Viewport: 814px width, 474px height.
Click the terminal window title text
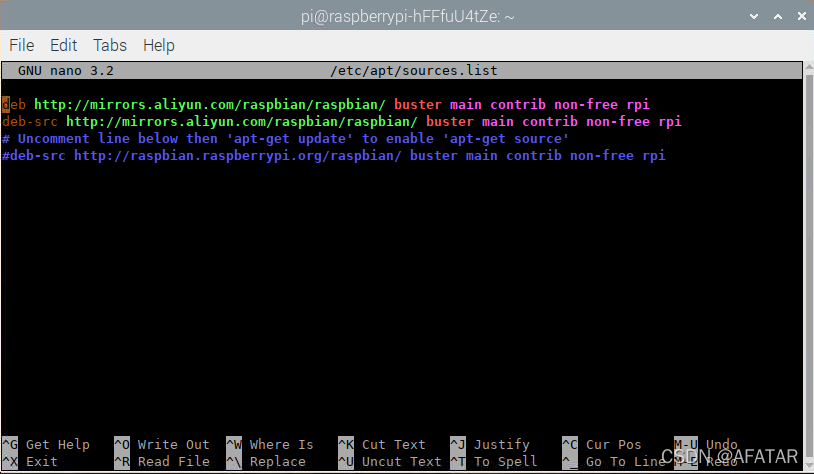(x=408, y=17)
